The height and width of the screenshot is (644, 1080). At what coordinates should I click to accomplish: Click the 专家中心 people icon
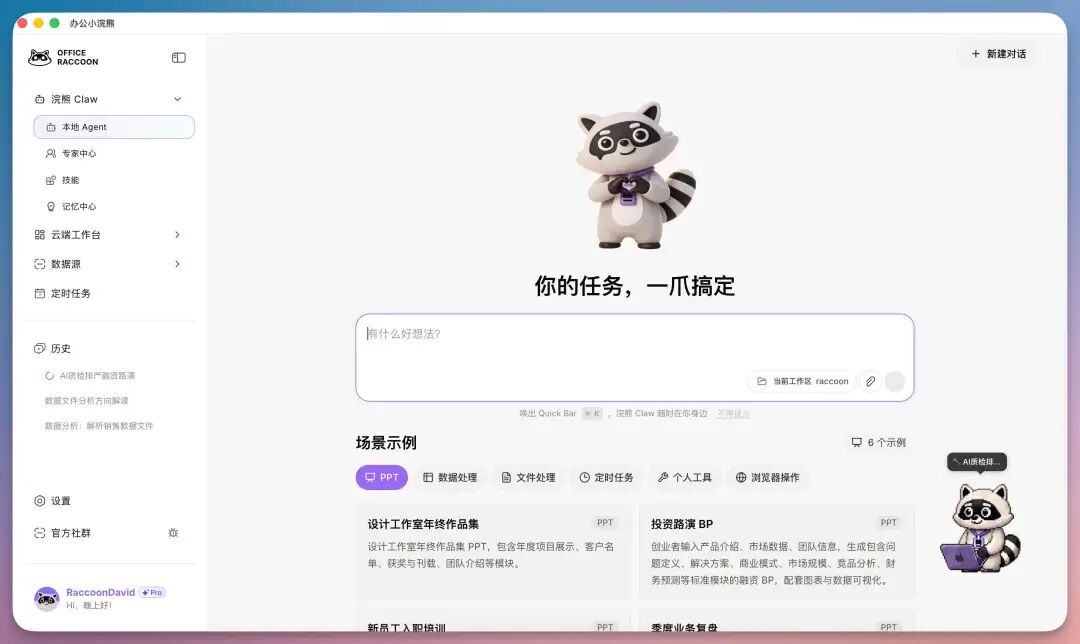[51, 154]
